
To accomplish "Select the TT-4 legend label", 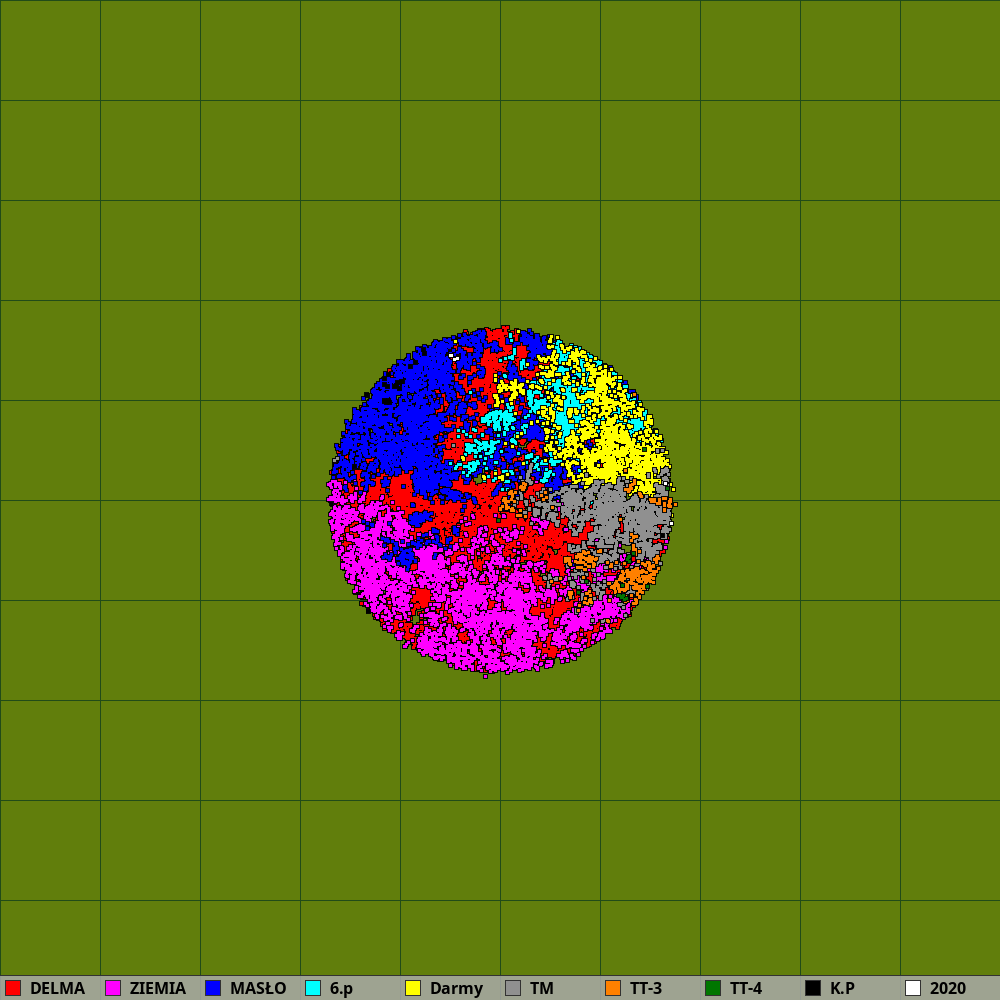I will click(x=746, y=989).
